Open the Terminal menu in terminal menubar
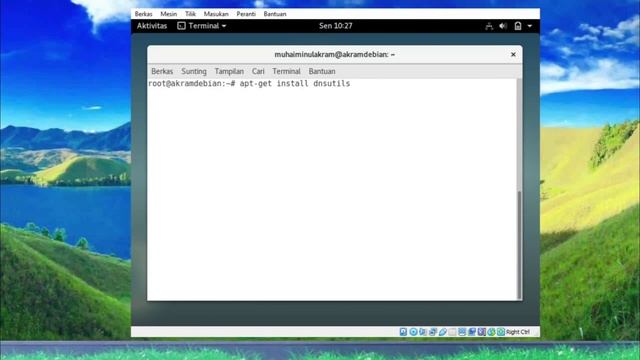The height and width of the screenshot is (360, 640). [x=286, y=71]
